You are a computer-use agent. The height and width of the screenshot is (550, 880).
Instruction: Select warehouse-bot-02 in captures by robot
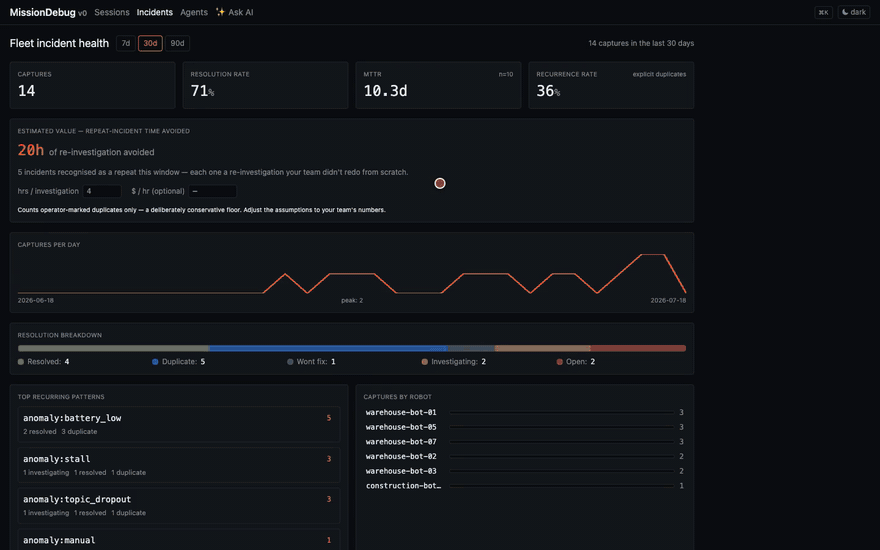[524, 456]
